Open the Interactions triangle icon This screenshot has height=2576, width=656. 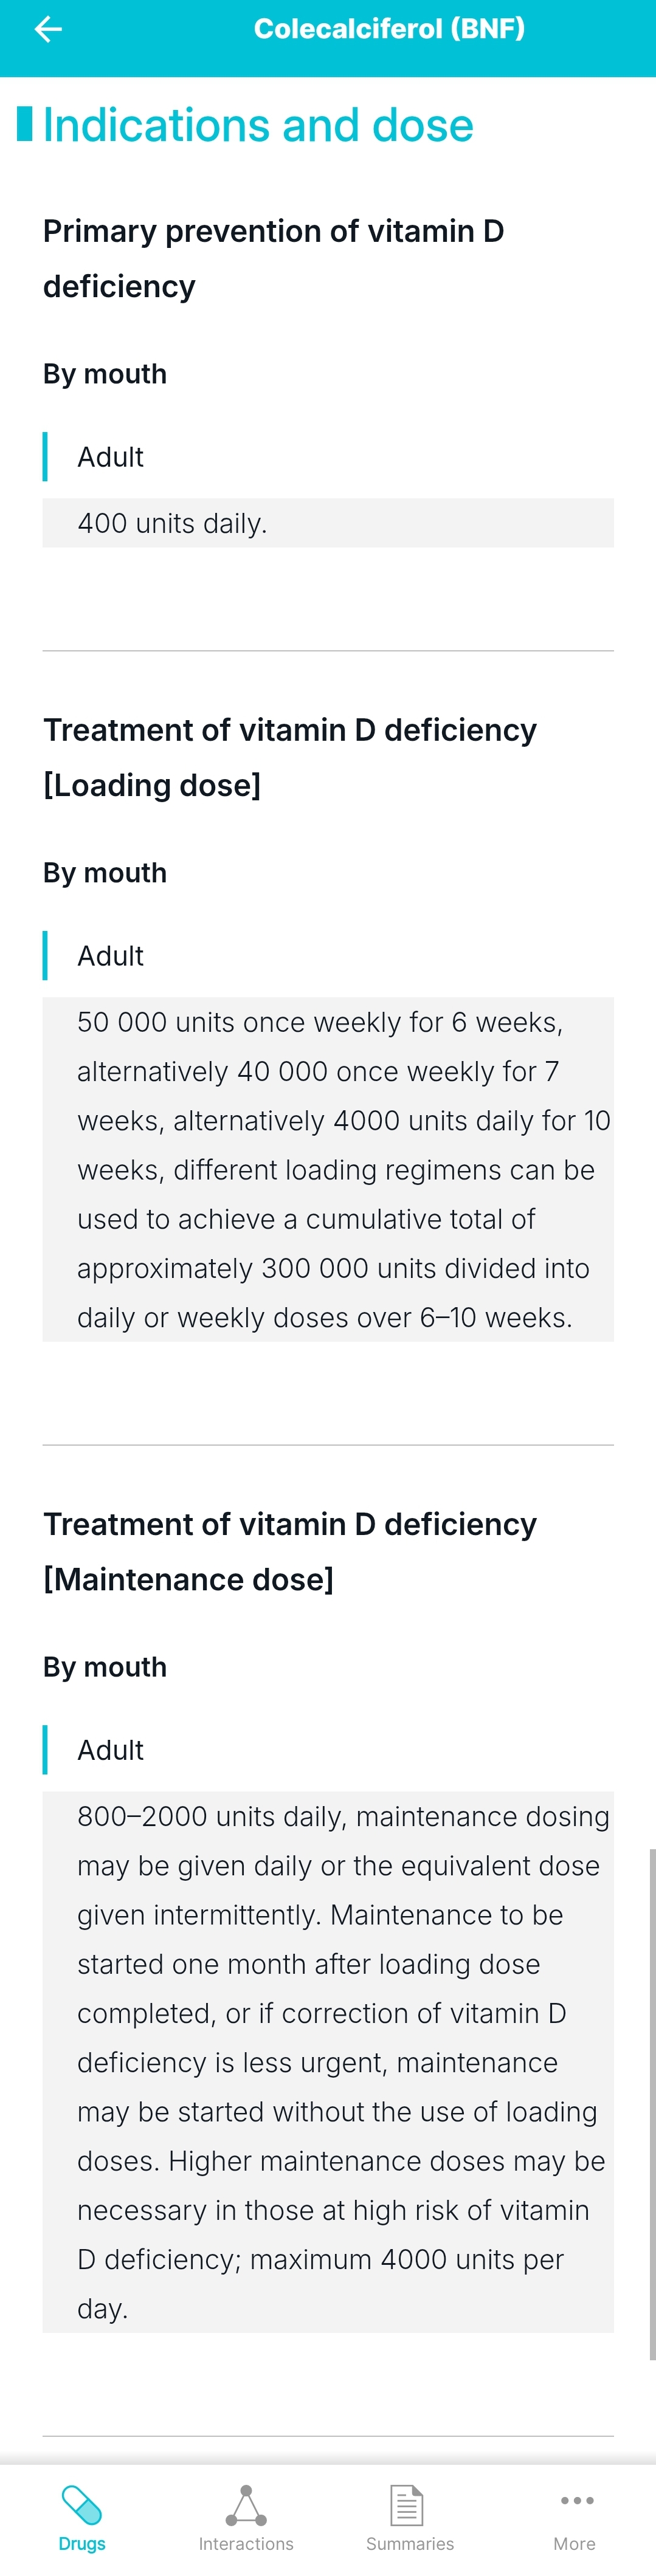[246, 2505]
